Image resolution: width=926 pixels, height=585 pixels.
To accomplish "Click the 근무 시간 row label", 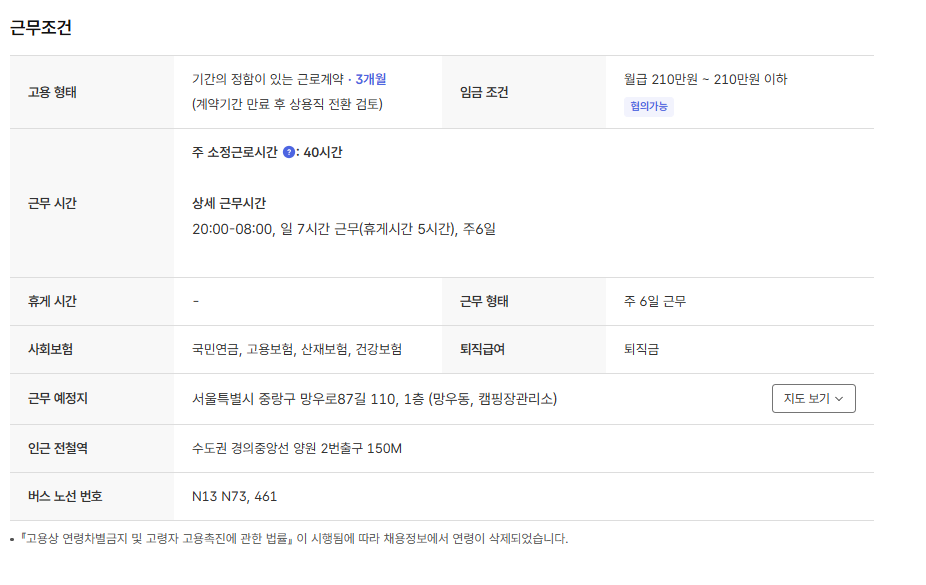I will tap(52, 203).
